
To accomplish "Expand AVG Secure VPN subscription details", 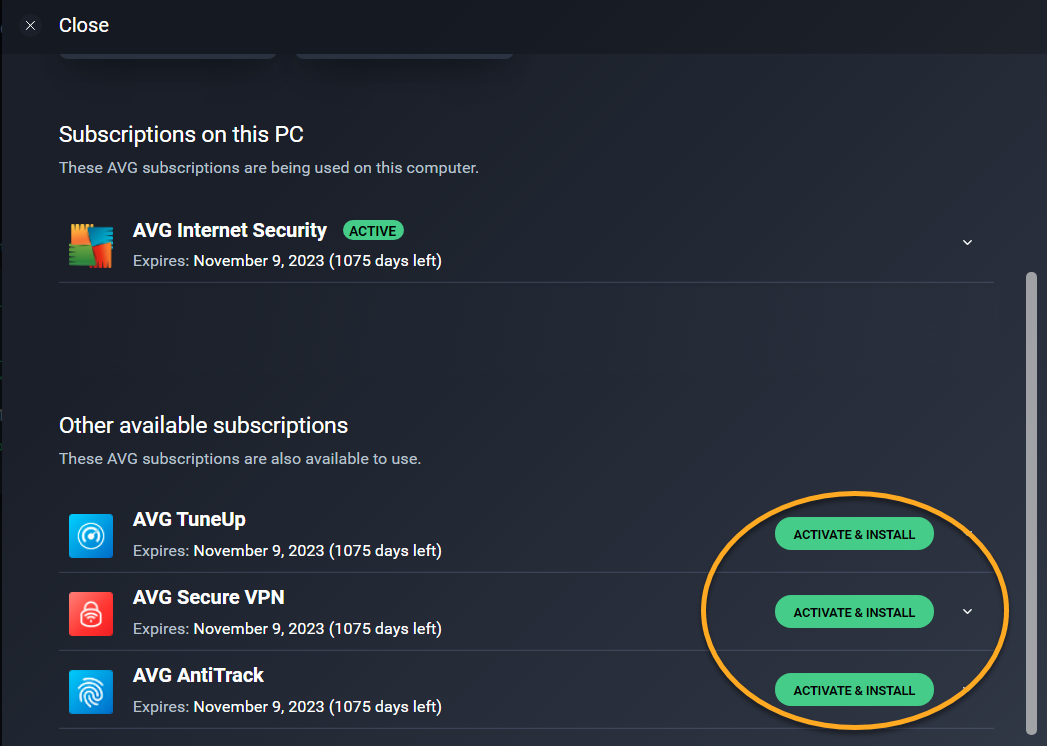I will tap(967, 612).
